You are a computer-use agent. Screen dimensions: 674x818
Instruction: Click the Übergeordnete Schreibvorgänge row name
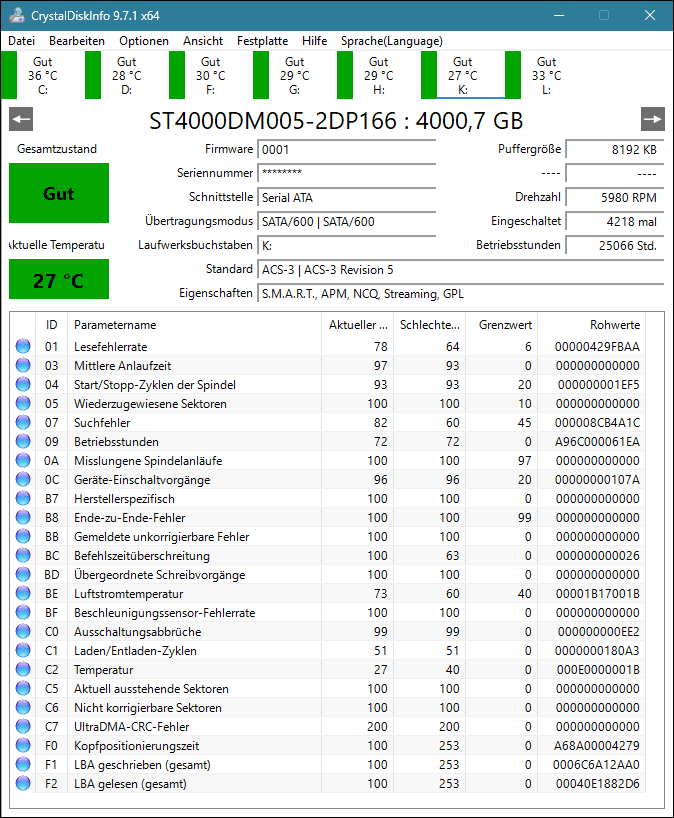pos(159,574)
